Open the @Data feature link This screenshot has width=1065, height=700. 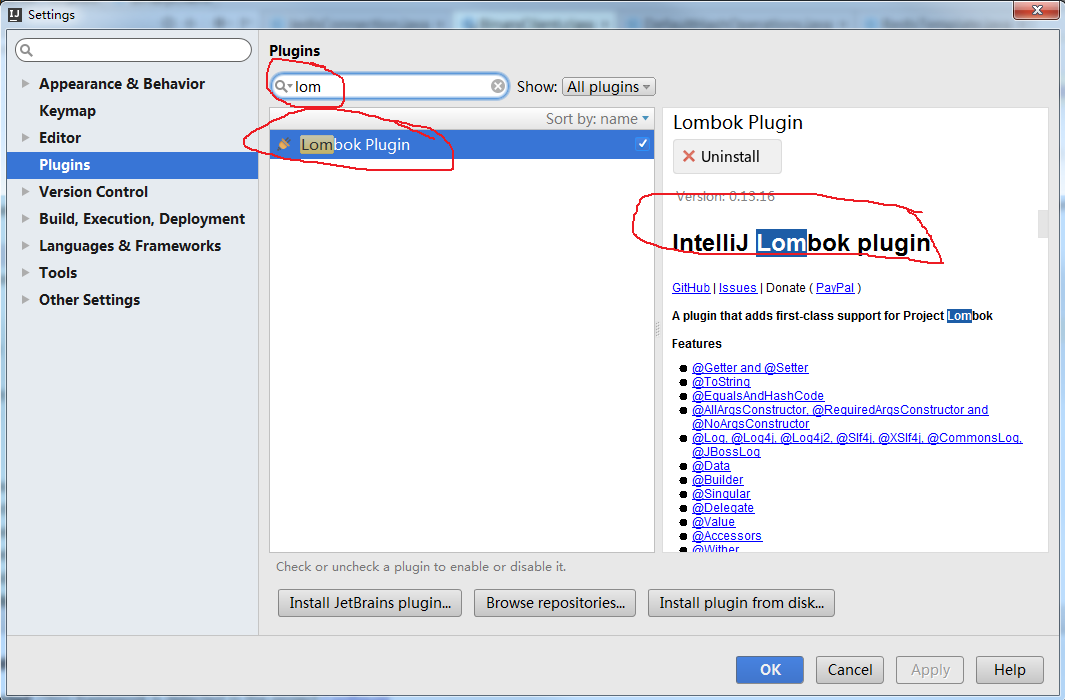pyautogui.click(x=710, y=466)
